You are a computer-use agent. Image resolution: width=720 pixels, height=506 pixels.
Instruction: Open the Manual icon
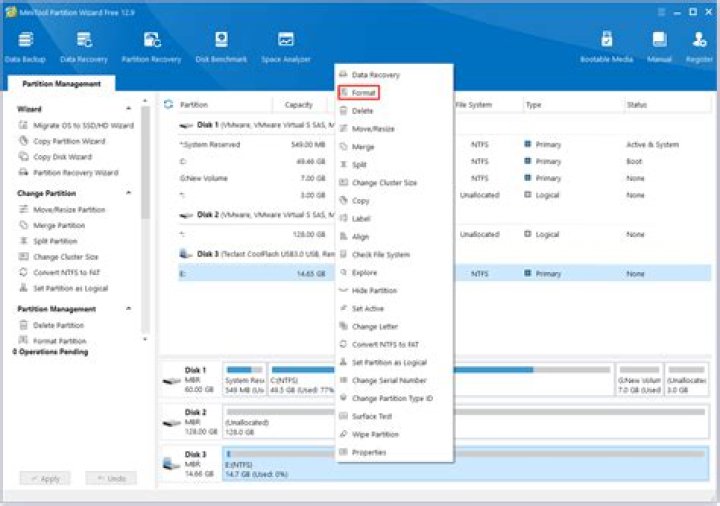[x=659, y=46]
